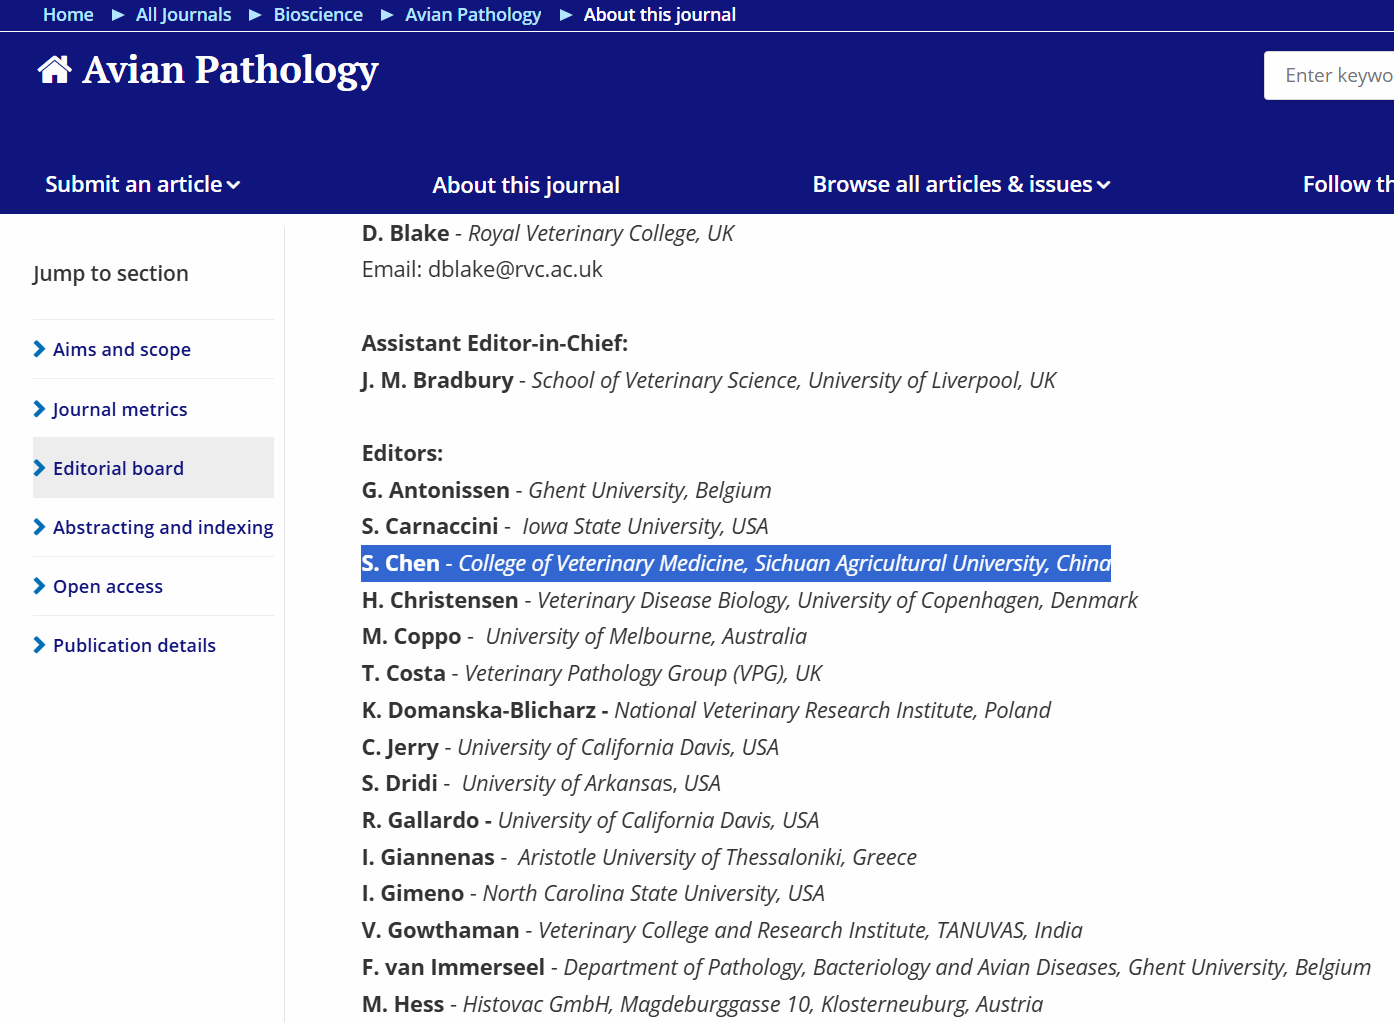The height and width of the screenshot is (1022, 1394).
Task: Click the dblake@rvc.ac.uk email address
Action: click(x=515, y=269)
